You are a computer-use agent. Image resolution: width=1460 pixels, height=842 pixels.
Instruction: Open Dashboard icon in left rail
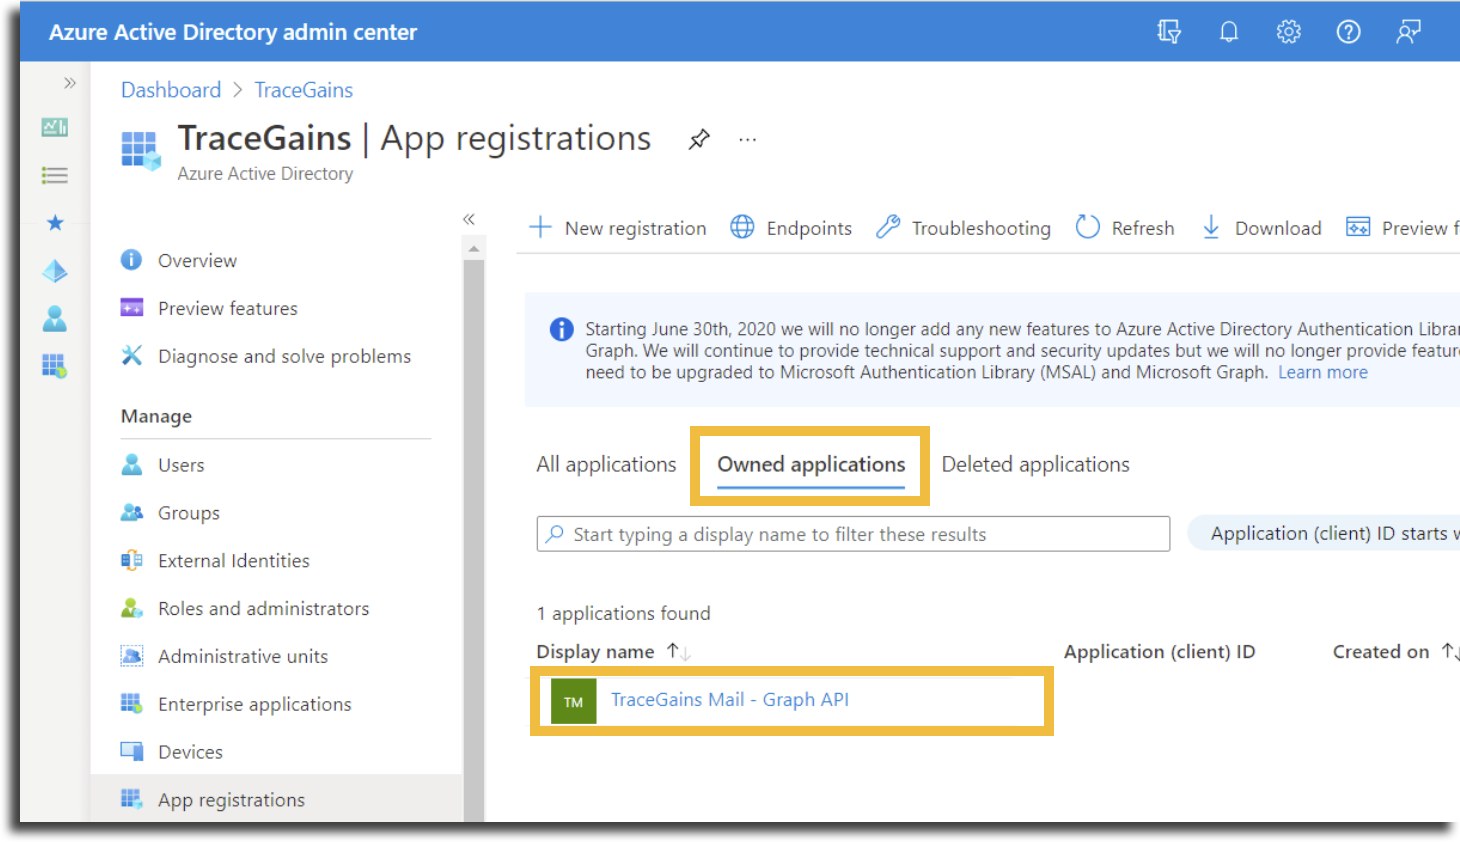(55, 127)
